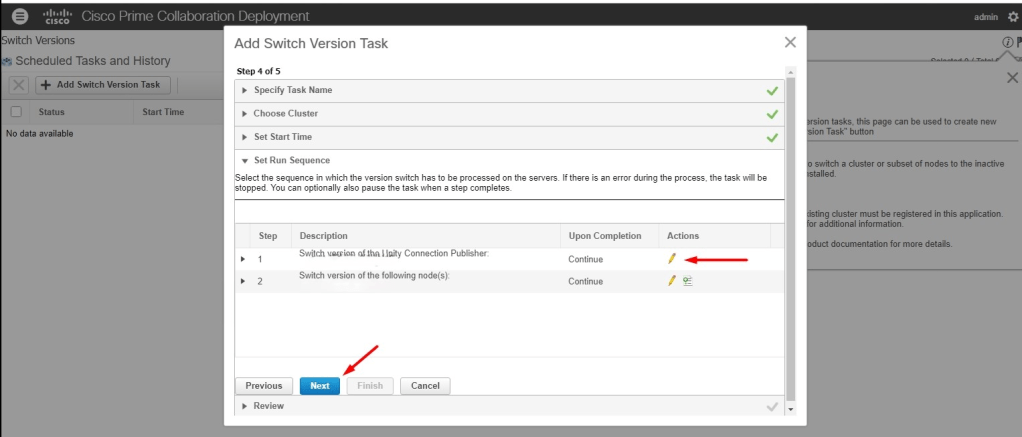Open the settings gear next to admin
Viewport: 1022px width, 437px height.
point(1012,17)
